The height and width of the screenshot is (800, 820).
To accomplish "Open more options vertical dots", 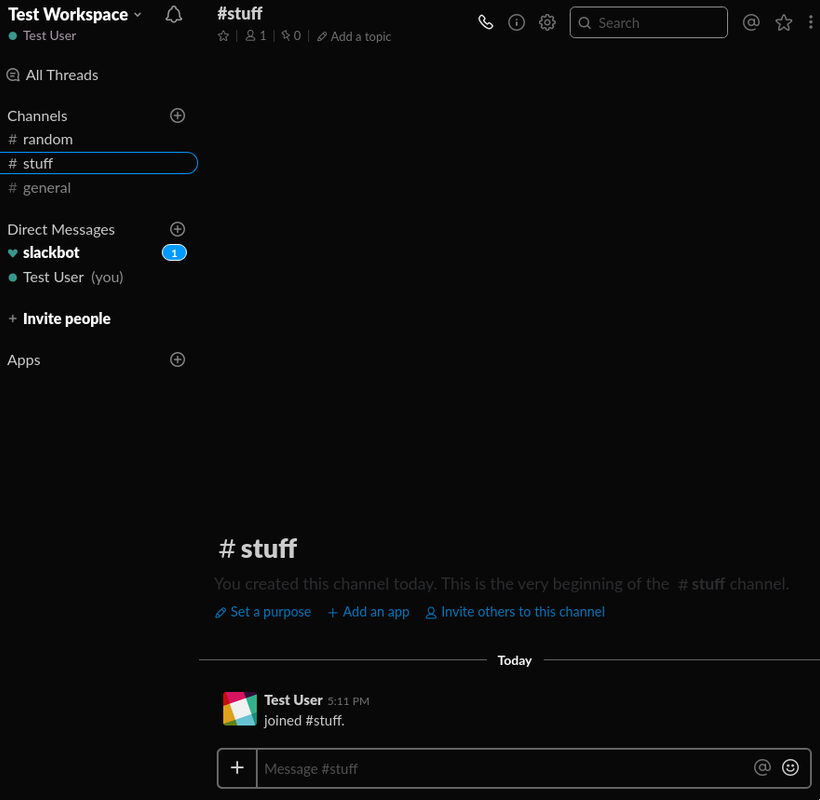I will [x=811, y=22].
